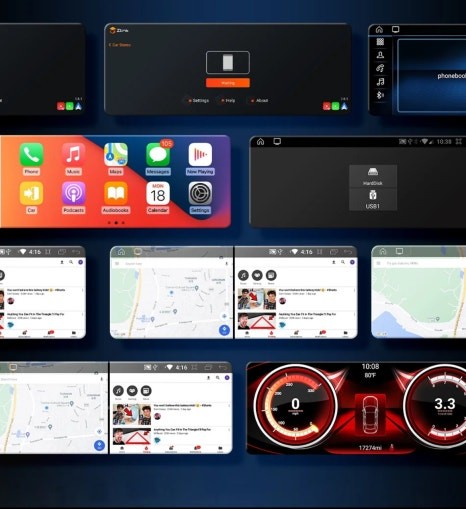Click the orange button under the phone image
466x509 pixels.
coord(228,83)
